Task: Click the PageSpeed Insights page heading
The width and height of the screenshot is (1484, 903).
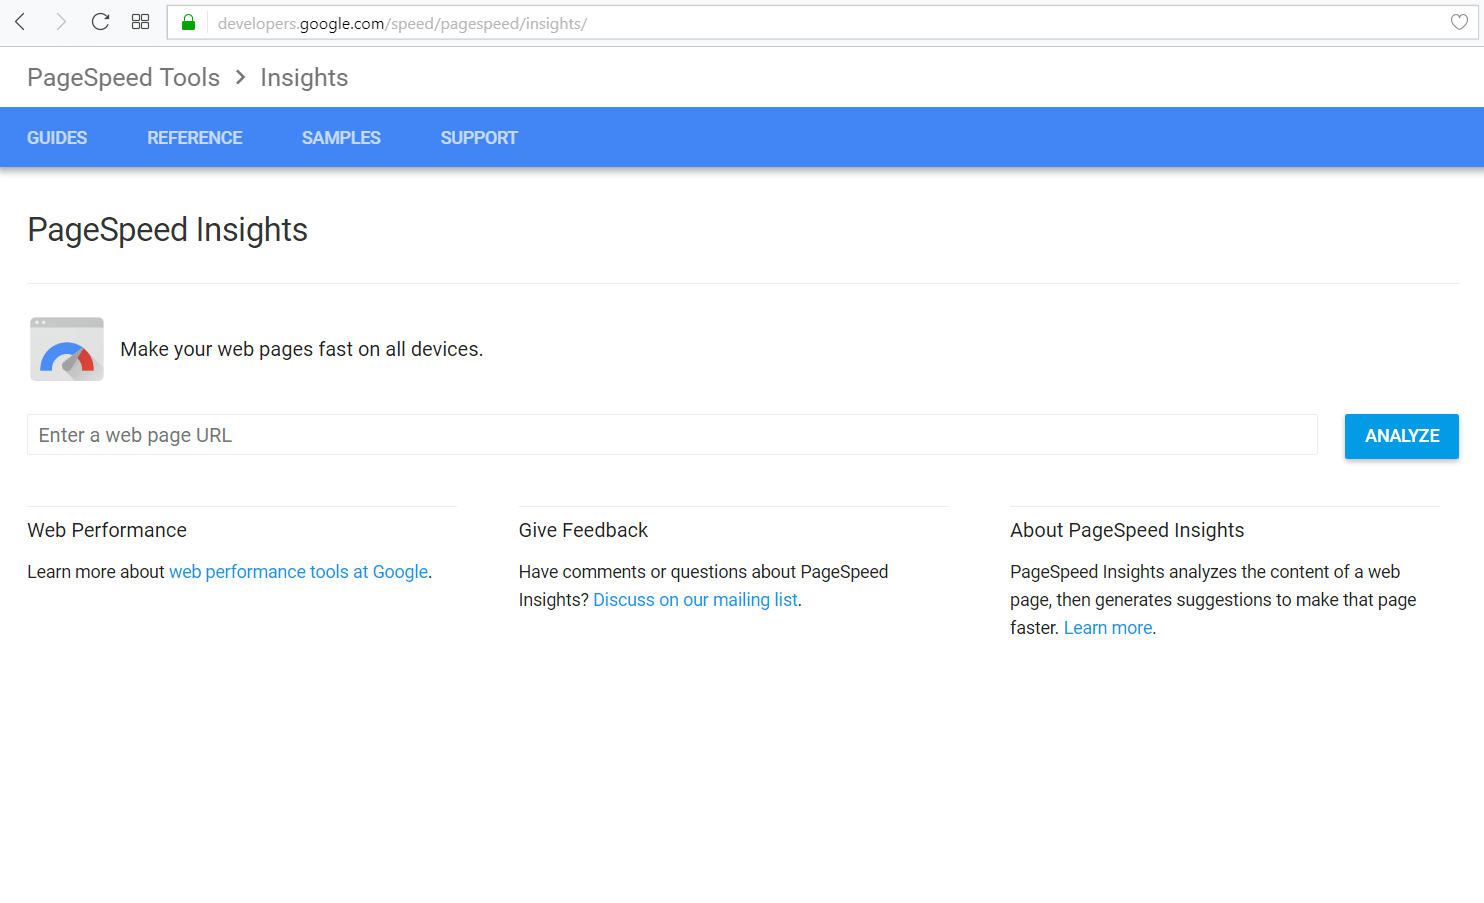Action: point(168,230)
